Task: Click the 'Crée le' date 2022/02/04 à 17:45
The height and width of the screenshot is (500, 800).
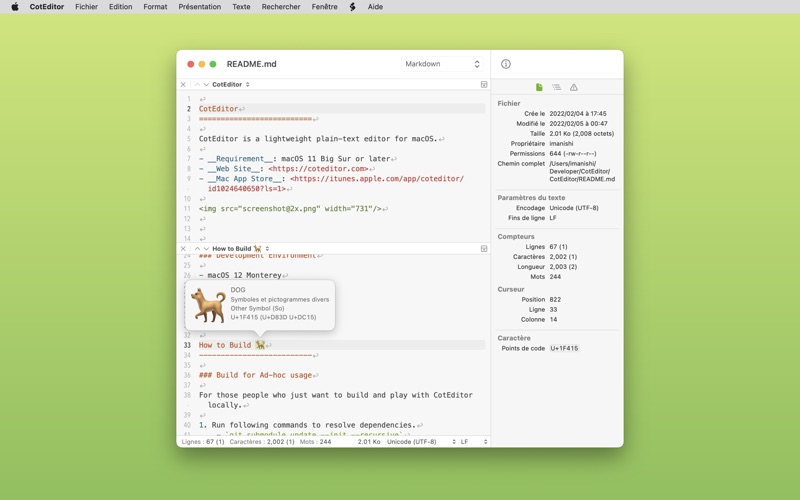Action: (578, 114)
